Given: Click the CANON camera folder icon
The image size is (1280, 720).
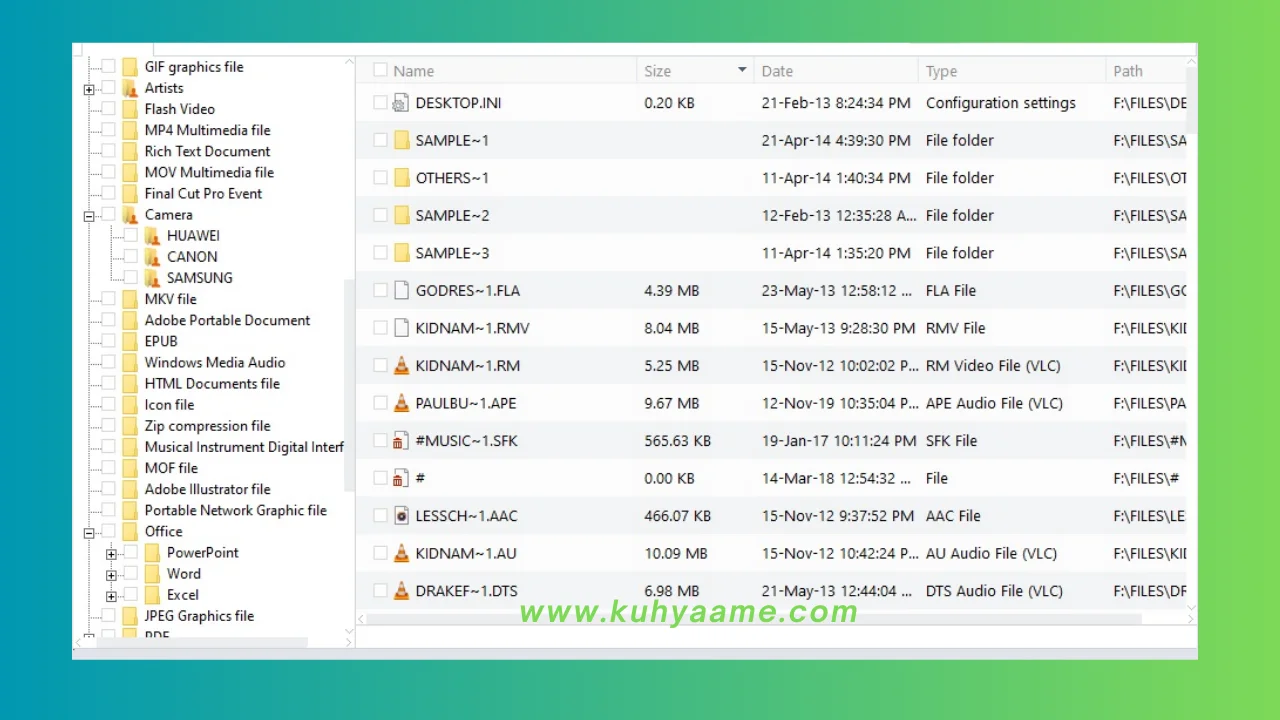Looking at the screenshot, I should click(x=152, y=257).
